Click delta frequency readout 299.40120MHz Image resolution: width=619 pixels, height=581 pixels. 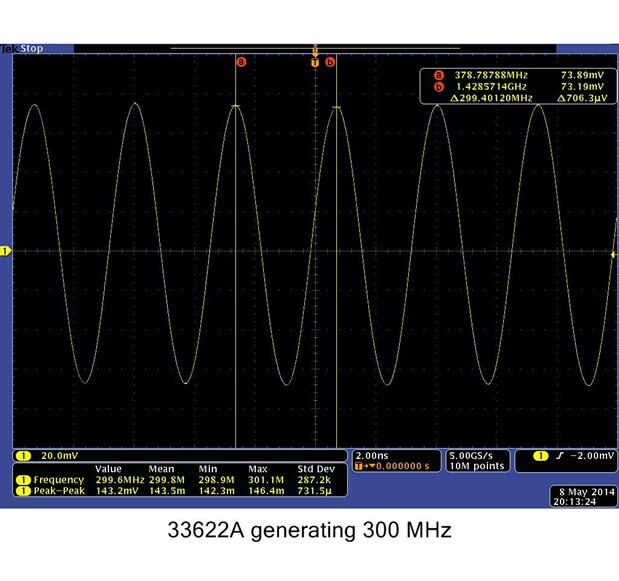pyautogui.click(x=491, y=98)
